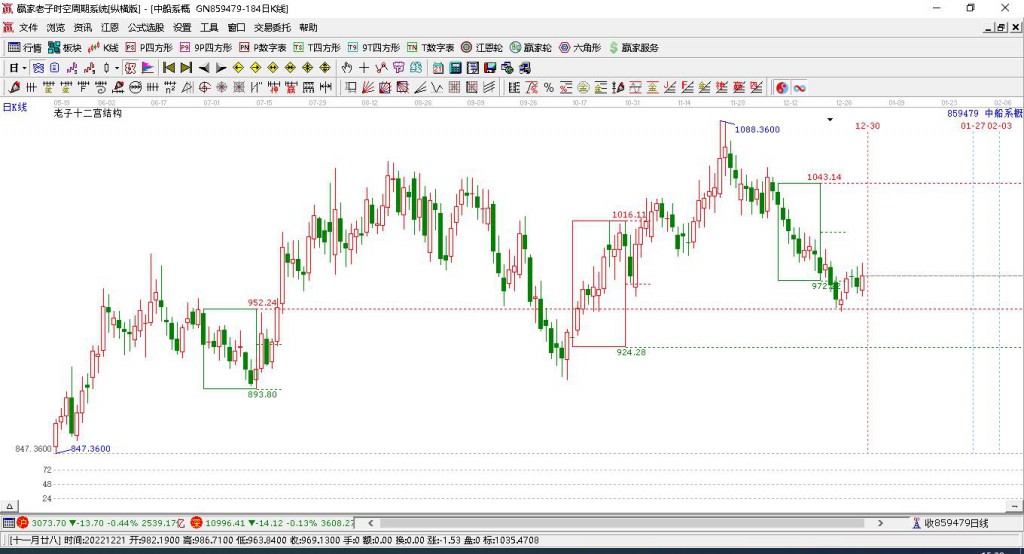Screen dimensions: 1024x554
Task: Open the calculator icon
Action: [x=455, y=68]
